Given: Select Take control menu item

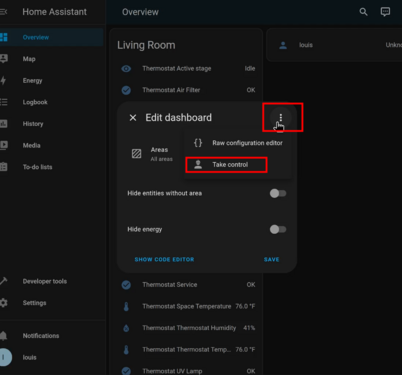Looking at the screenshot, I should pyautogui.click(x=226, y=165).
